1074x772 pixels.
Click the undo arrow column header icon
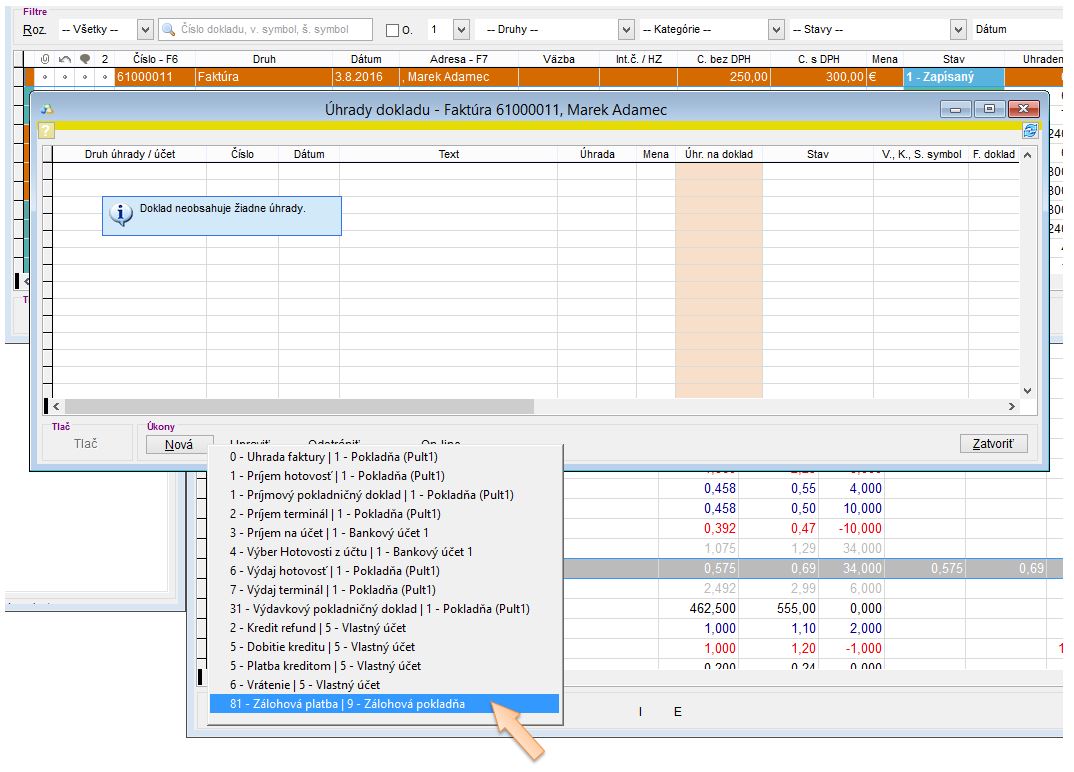(x=64, y=59)
